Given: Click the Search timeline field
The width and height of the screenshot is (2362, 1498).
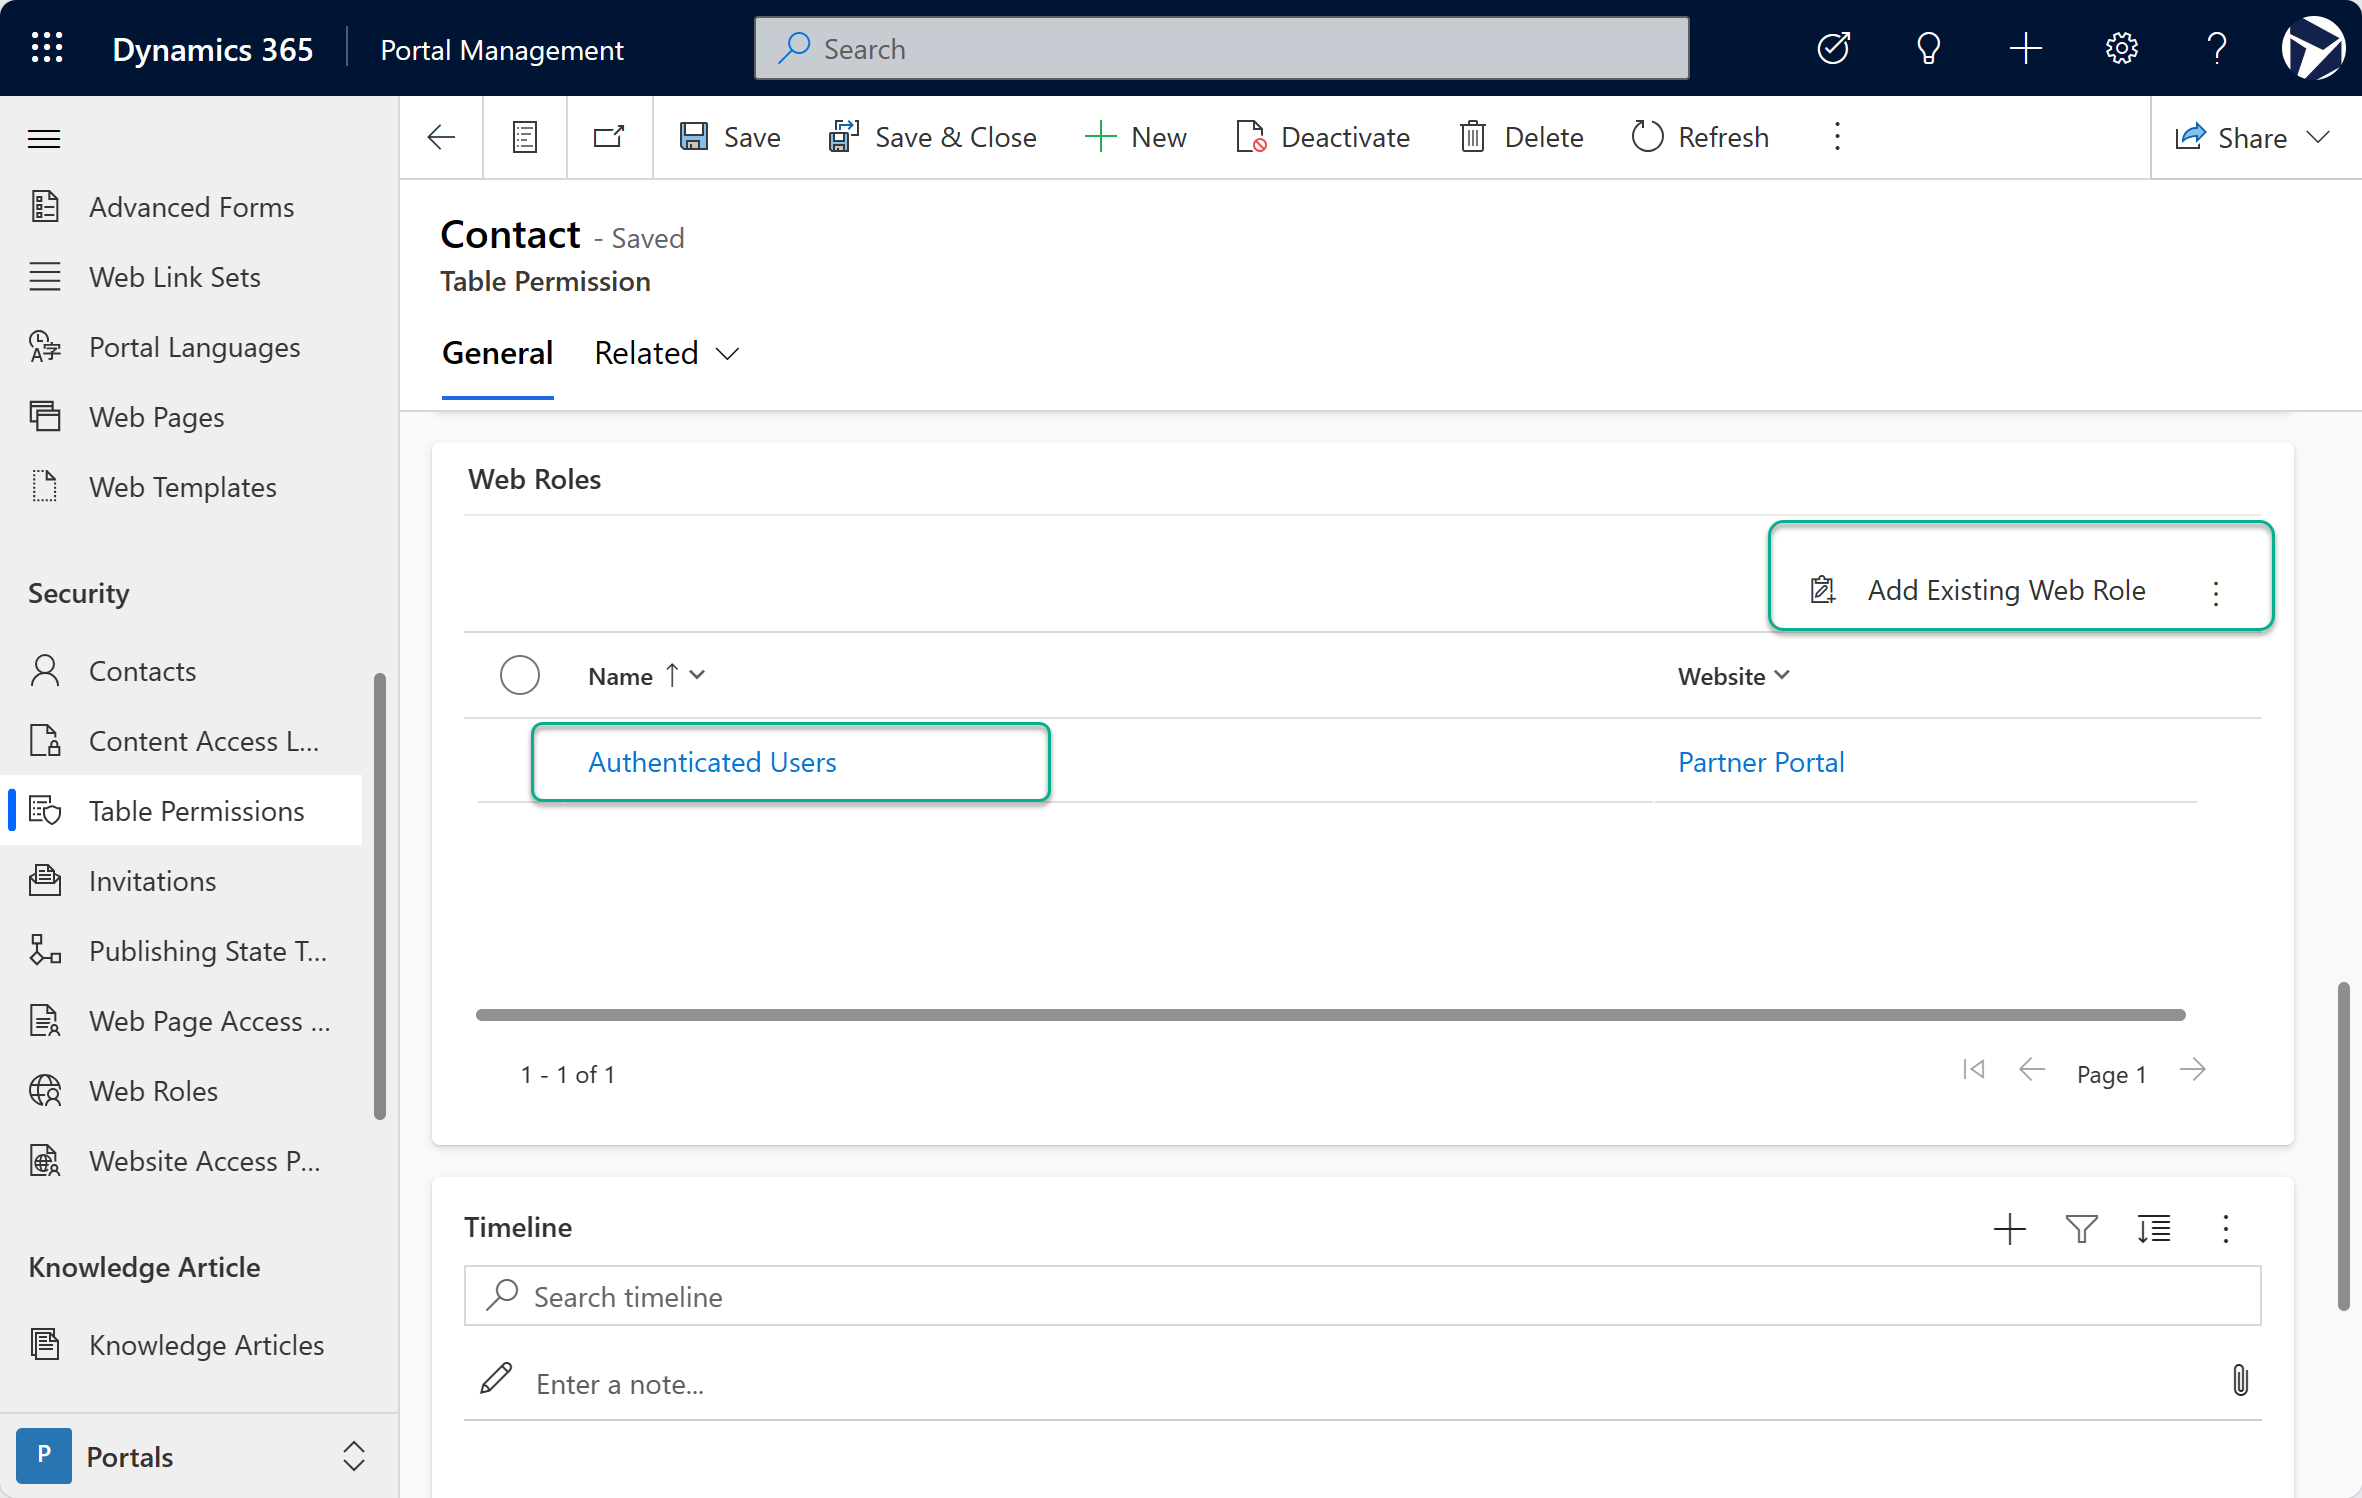Looking at the screenshot, I should pos(1362,1296).
